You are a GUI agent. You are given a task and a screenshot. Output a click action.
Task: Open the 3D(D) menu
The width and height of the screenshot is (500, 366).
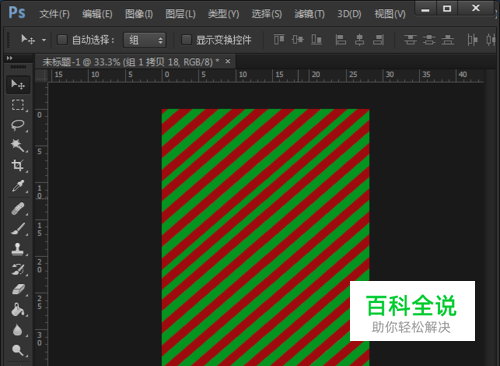(349, 14)
